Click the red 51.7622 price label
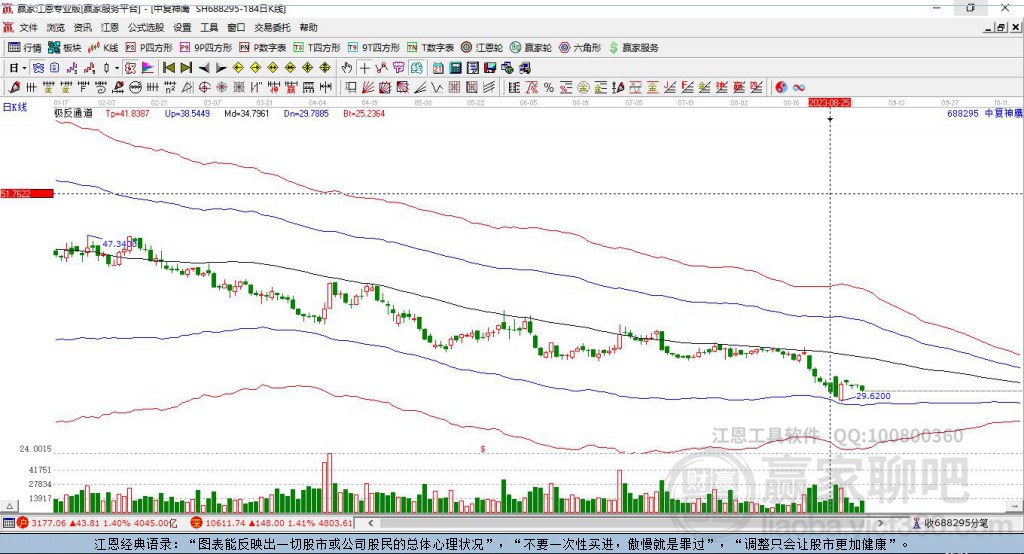The height and width of the screenshot is (554, 1024). pyautogui.click(x=27, y=193)
